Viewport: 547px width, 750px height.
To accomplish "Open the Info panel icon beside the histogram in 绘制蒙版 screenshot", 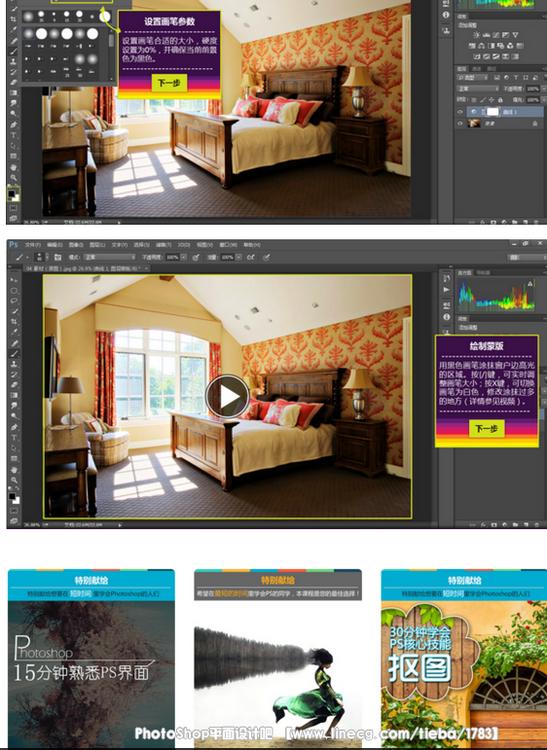I will (447, 317).
